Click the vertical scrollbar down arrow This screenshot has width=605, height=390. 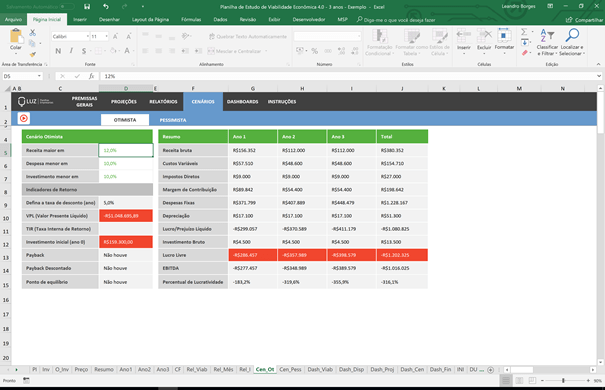click(x=600, y=362)
